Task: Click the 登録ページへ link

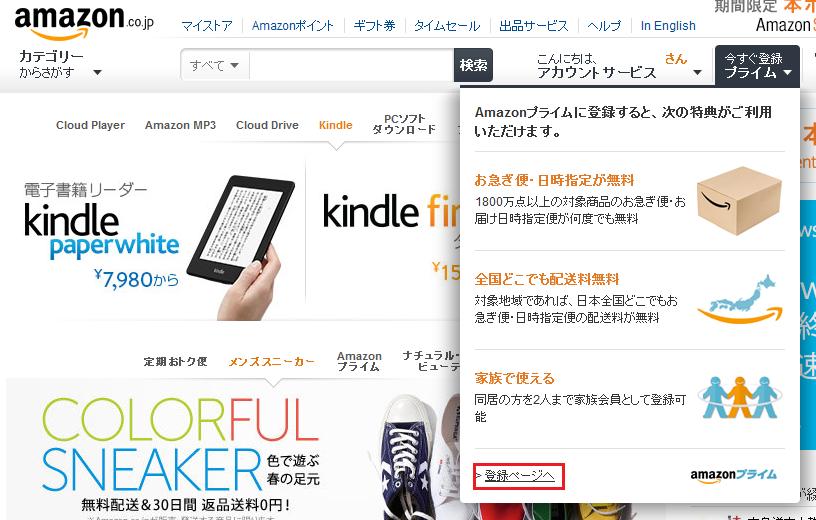Action: [x=518, y=476]
